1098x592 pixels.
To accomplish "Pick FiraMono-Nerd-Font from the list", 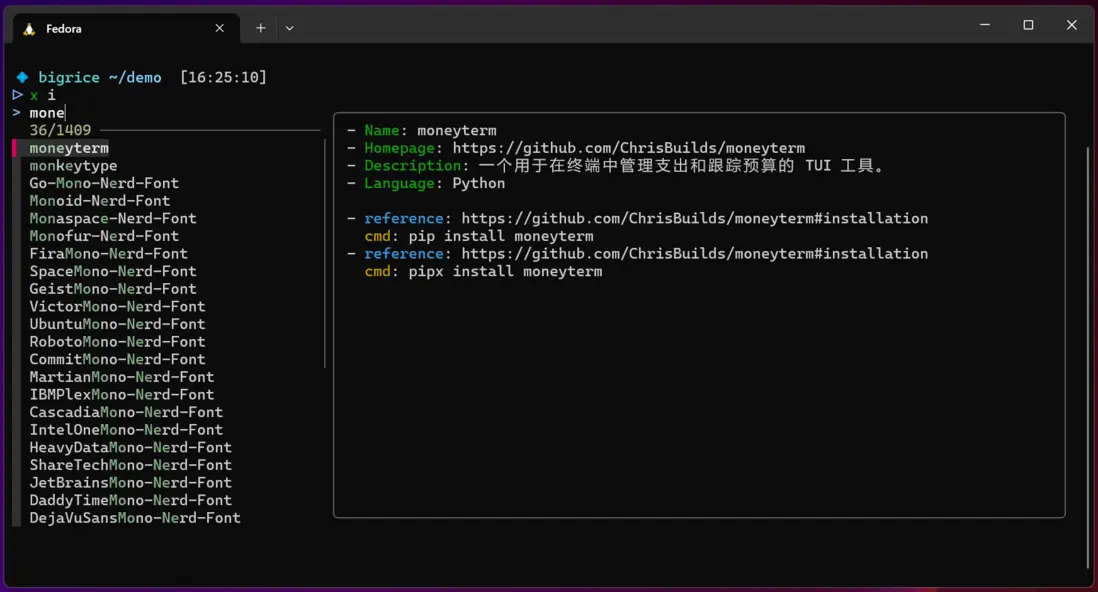I will click(x=108, y=254).
